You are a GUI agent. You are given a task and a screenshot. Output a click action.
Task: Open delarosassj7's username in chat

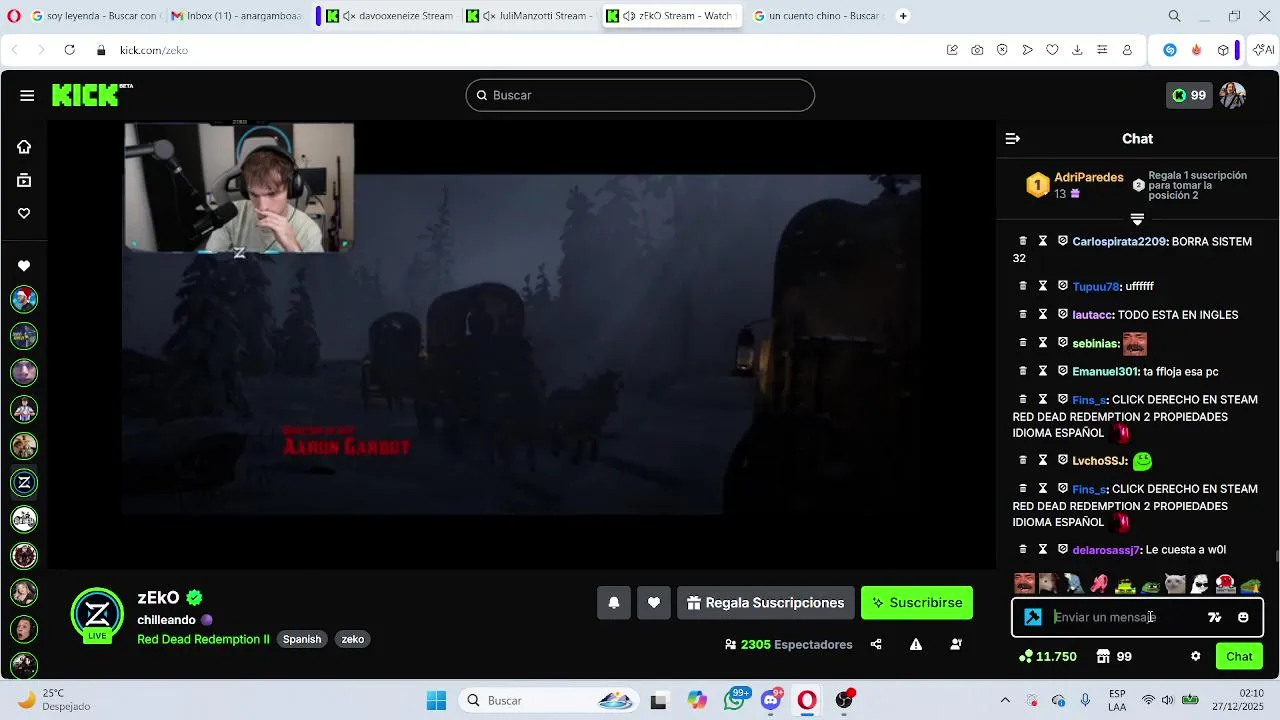1106,550
